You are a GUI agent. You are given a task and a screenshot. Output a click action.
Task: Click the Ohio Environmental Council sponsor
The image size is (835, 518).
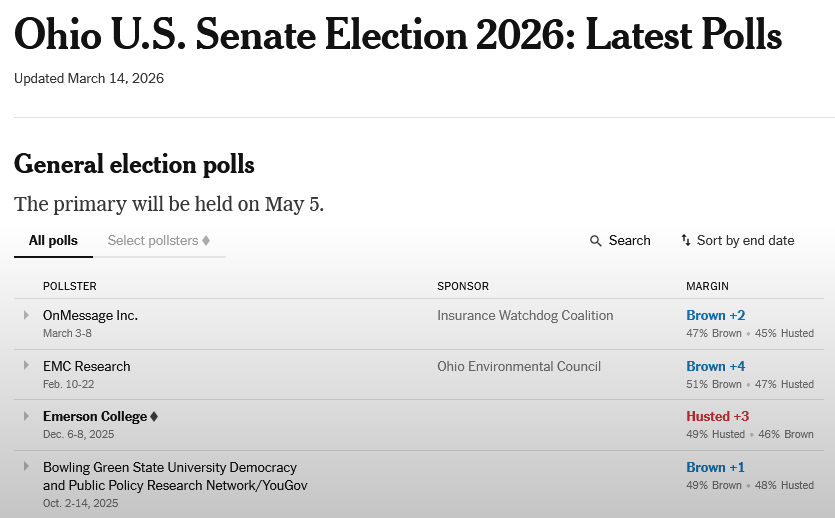[519, 366]
